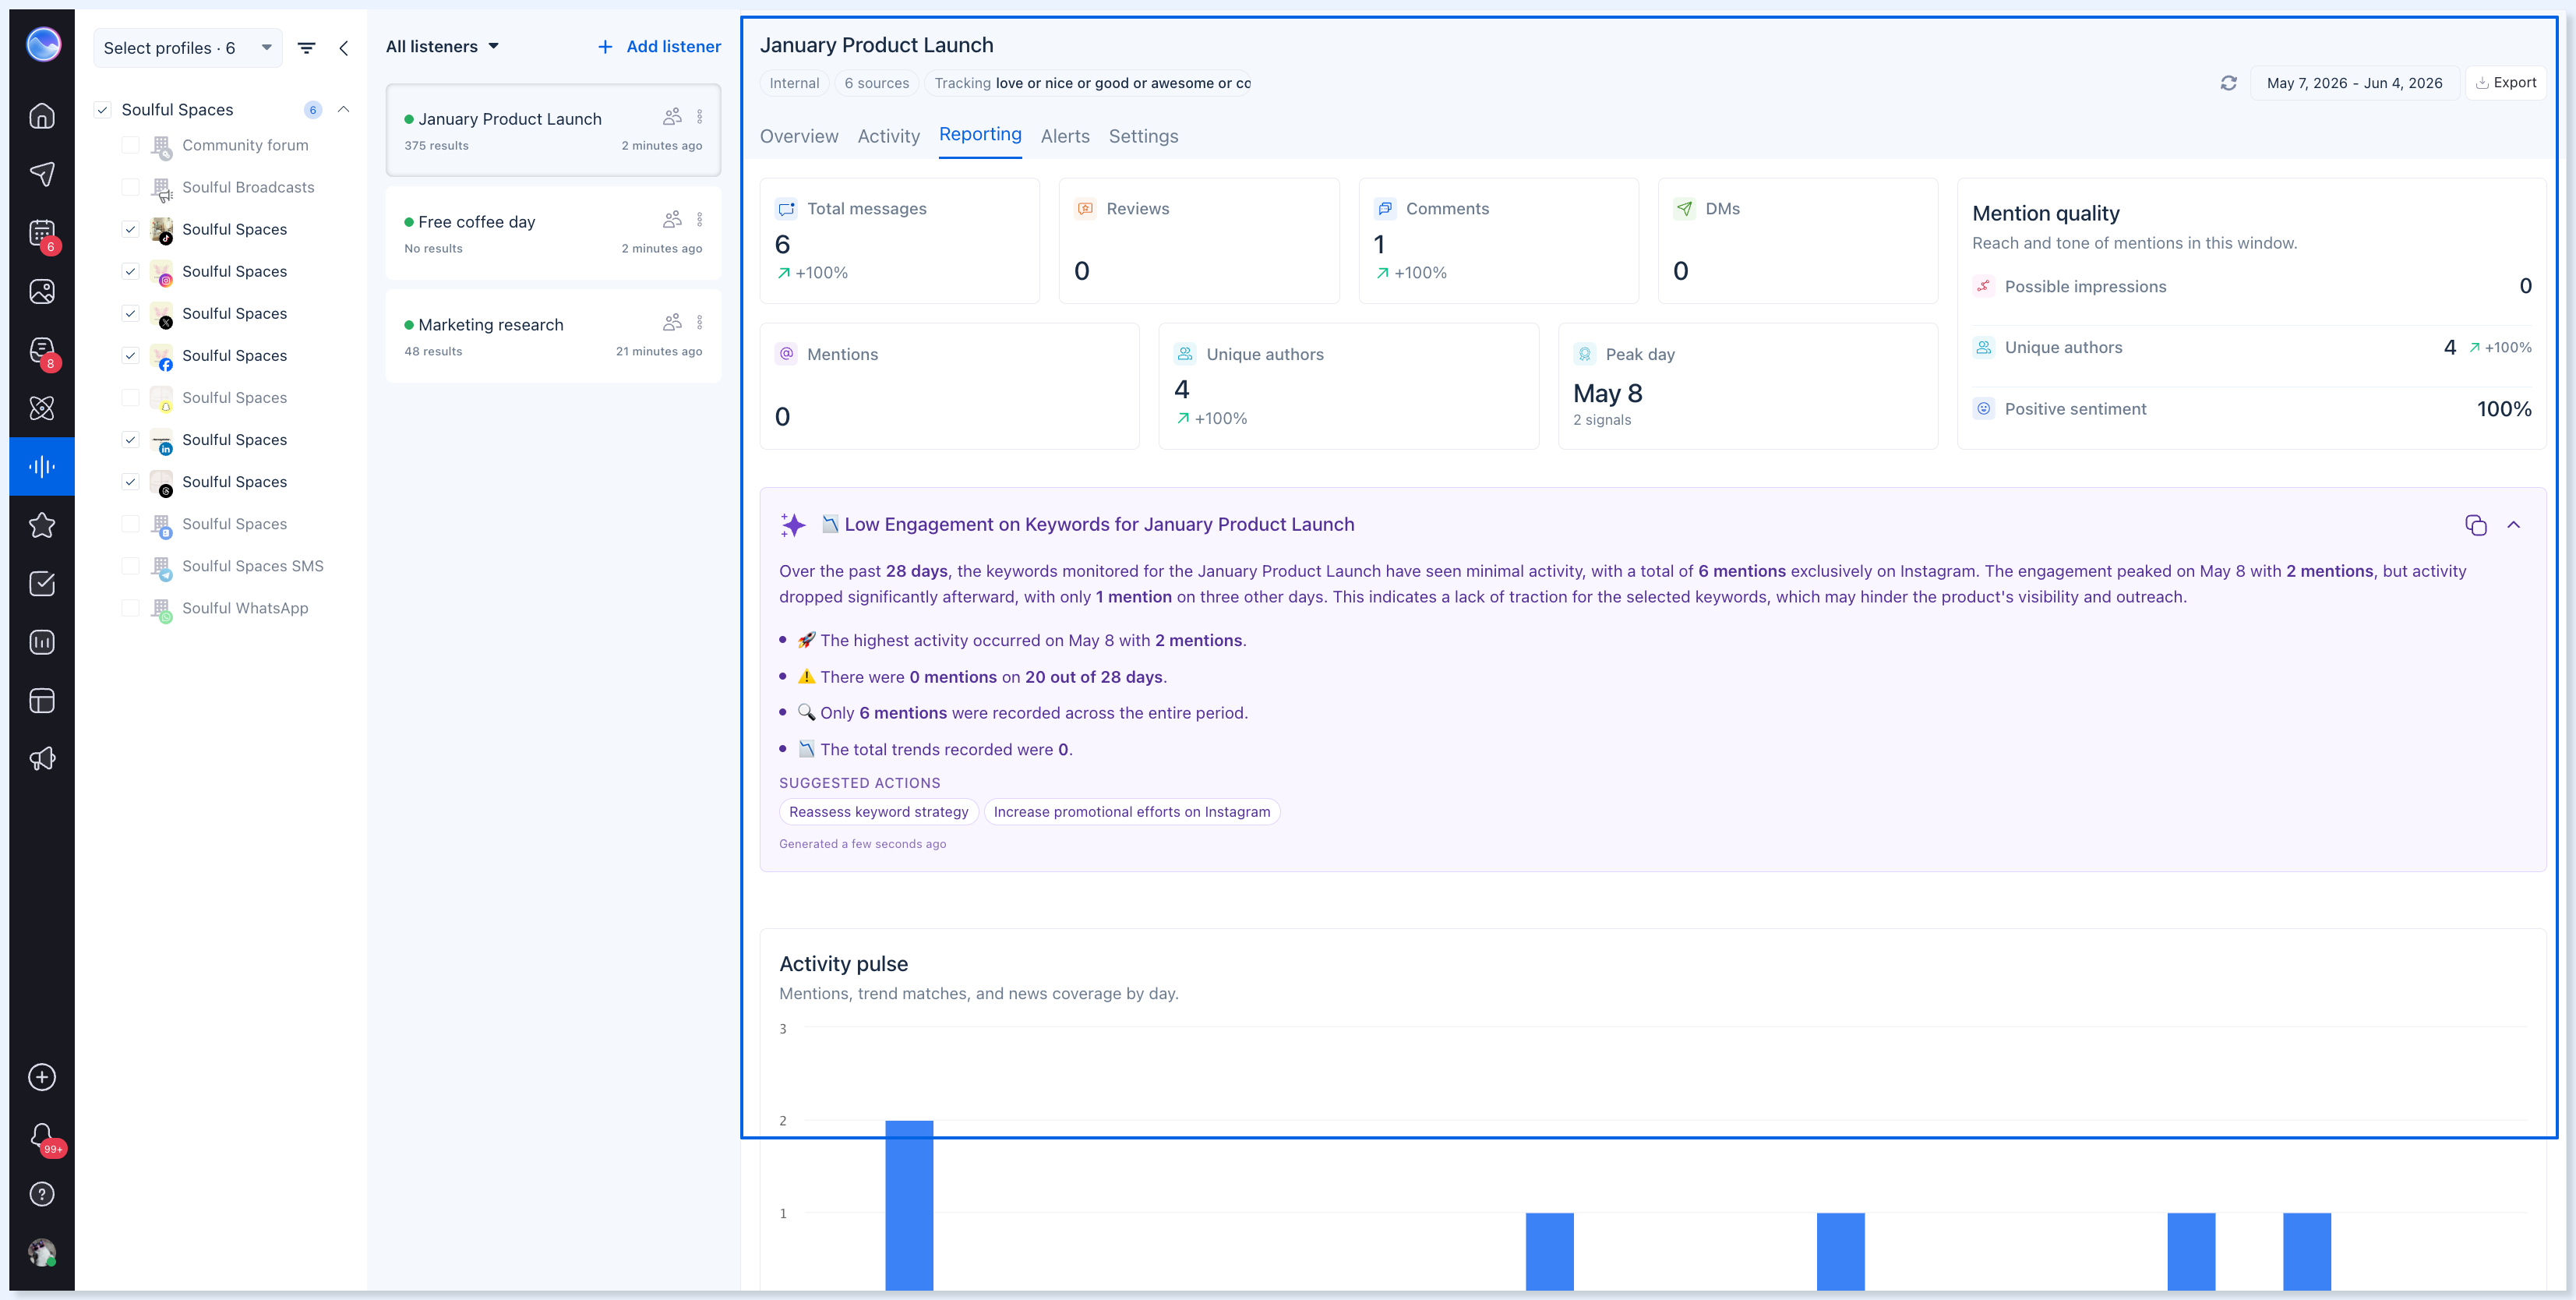Collapse the Low Engagement insight panel

click(2513, 525)
